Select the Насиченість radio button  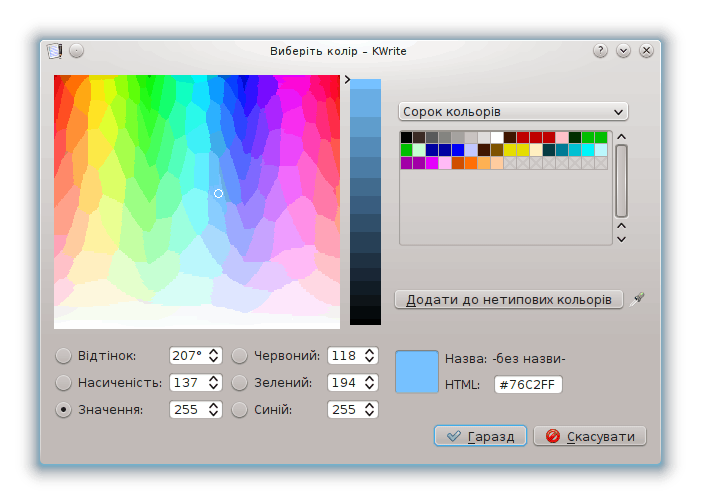[64, 382]
